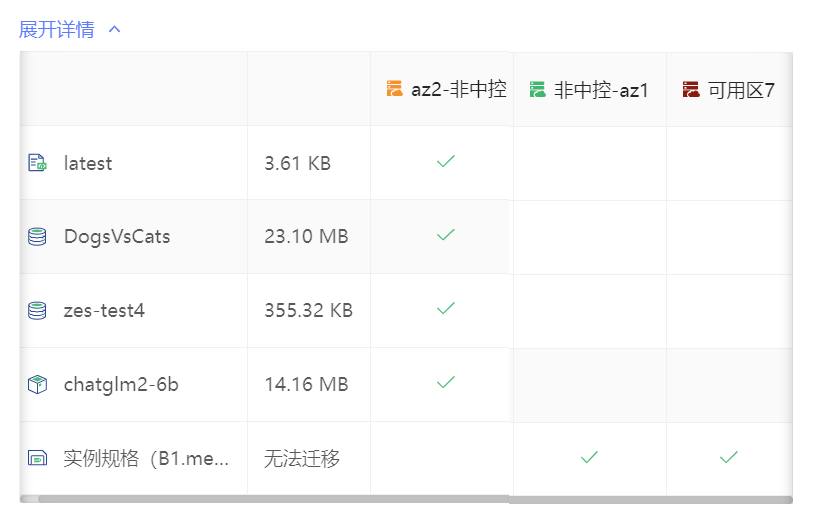Click the green 非中控-az1 zone icon
Screen dimensions: 813x528
538,90
